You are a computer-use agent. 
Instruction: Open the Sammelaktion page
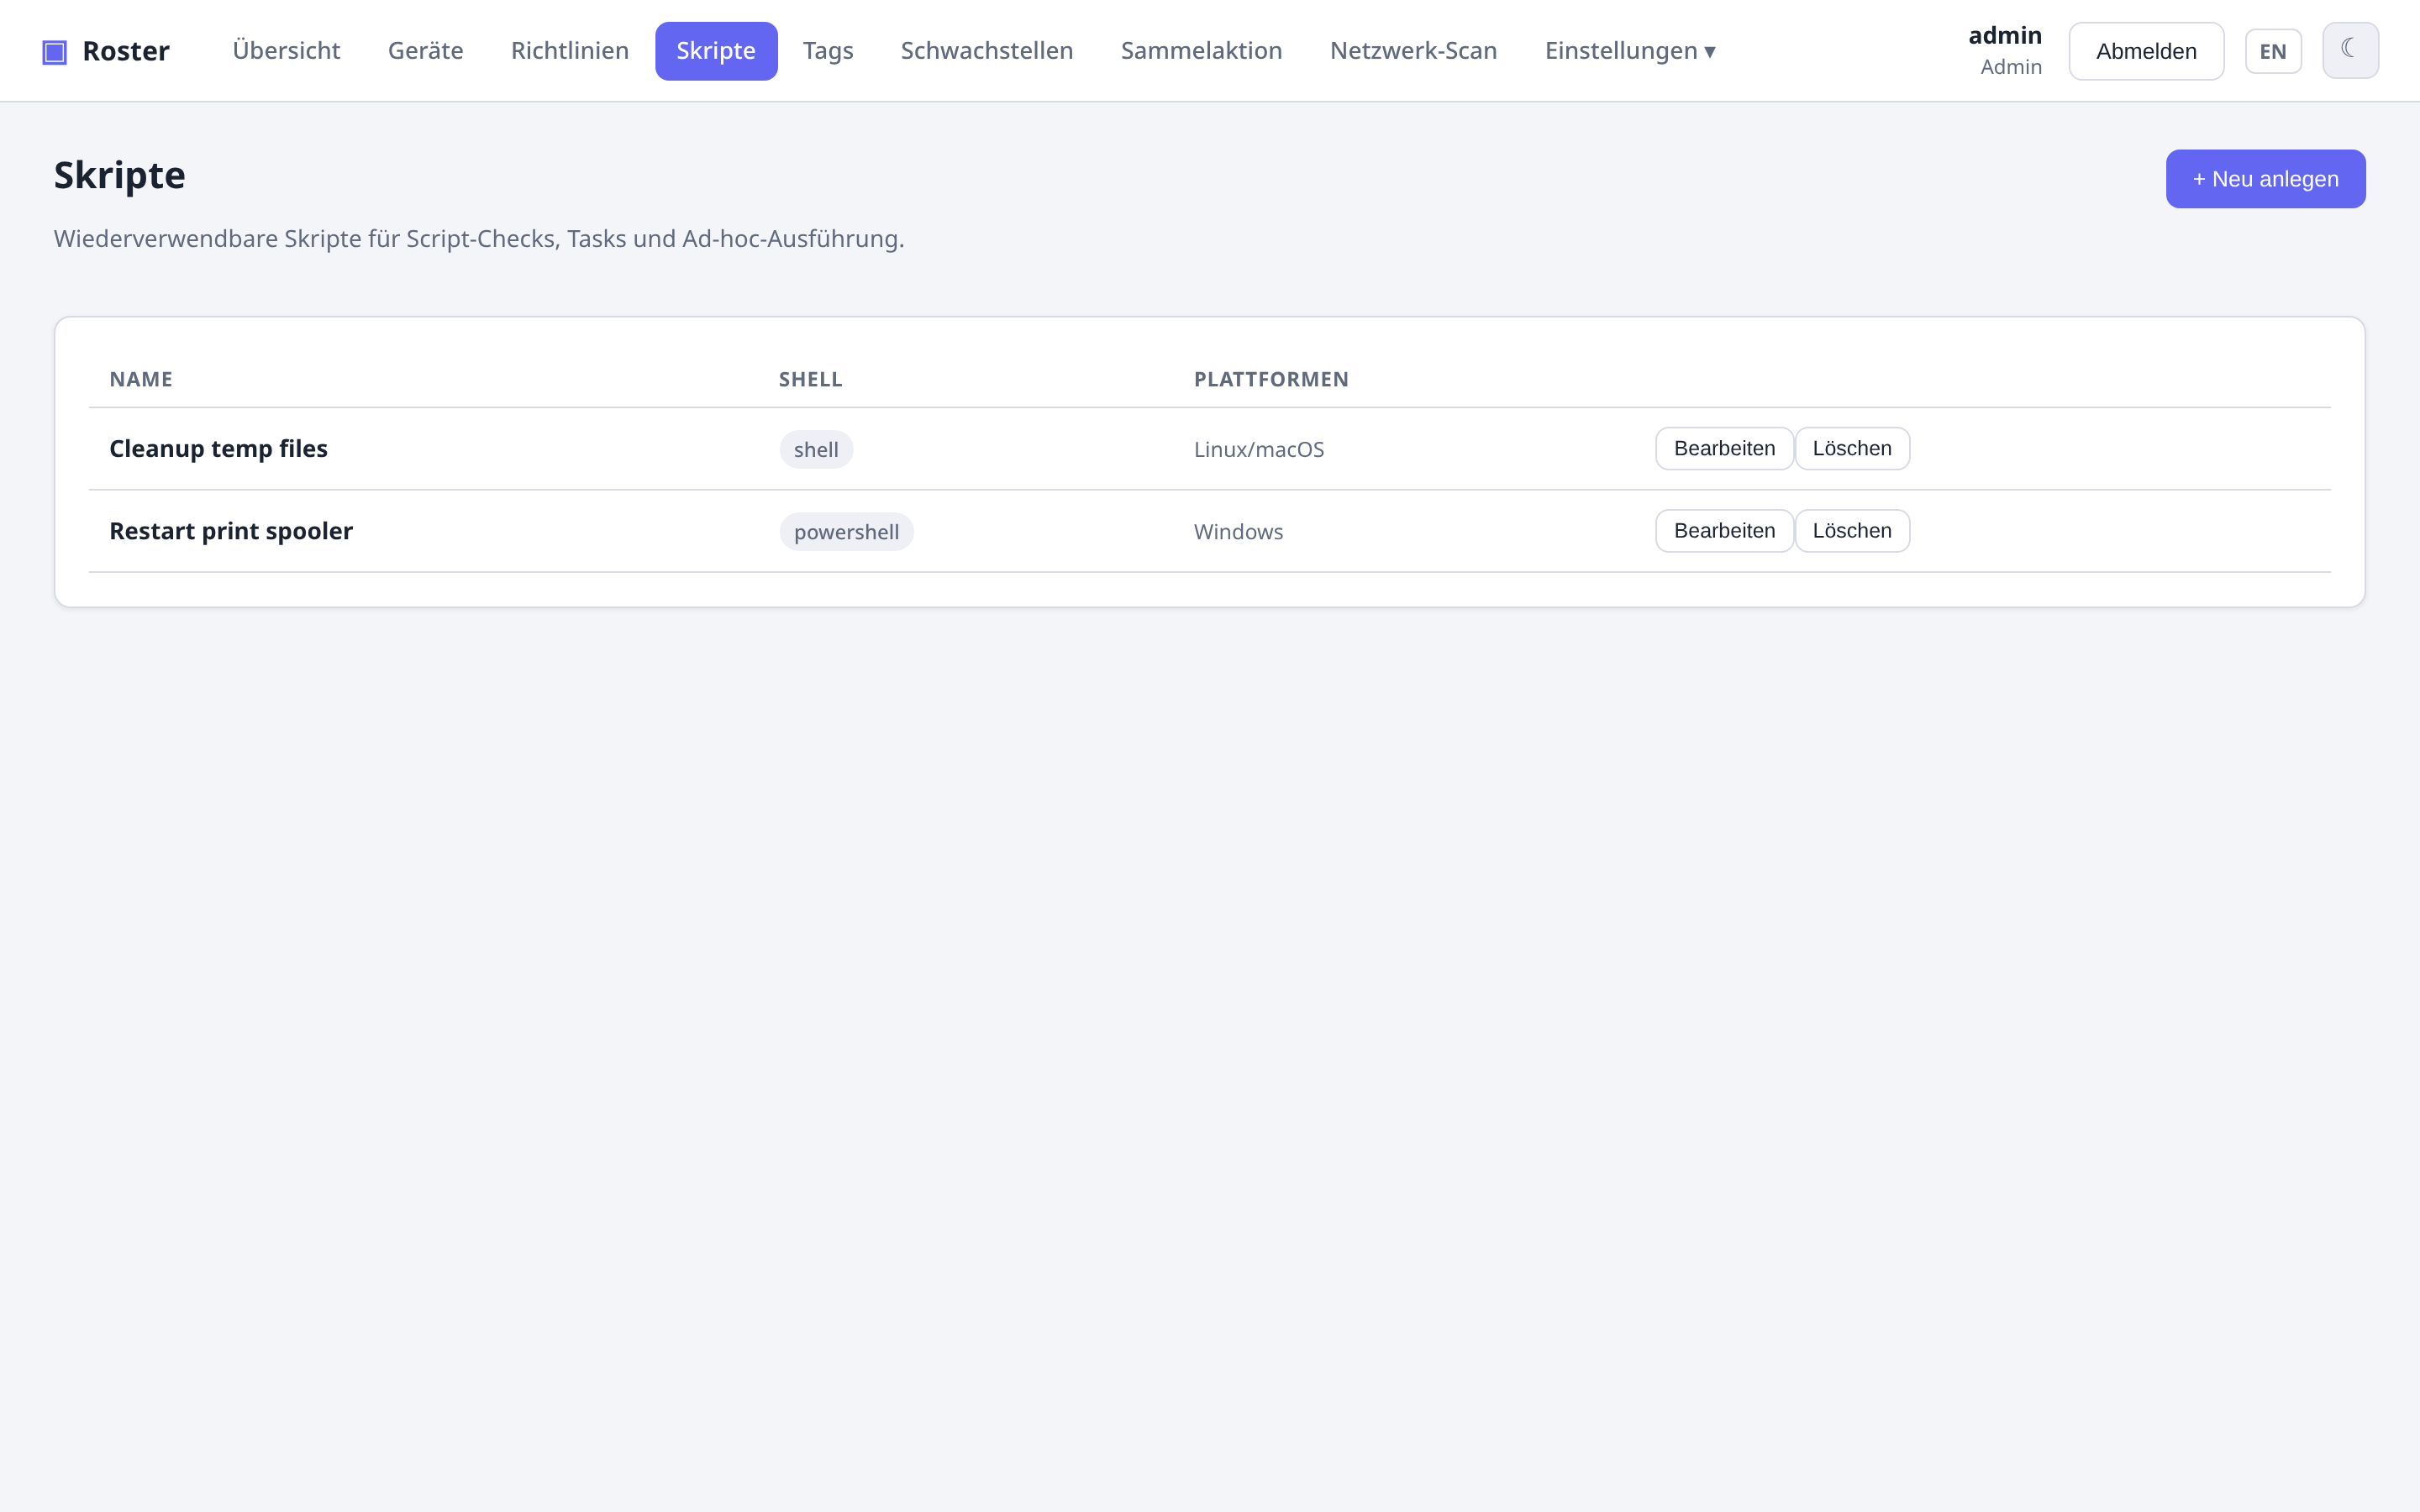1201,50
